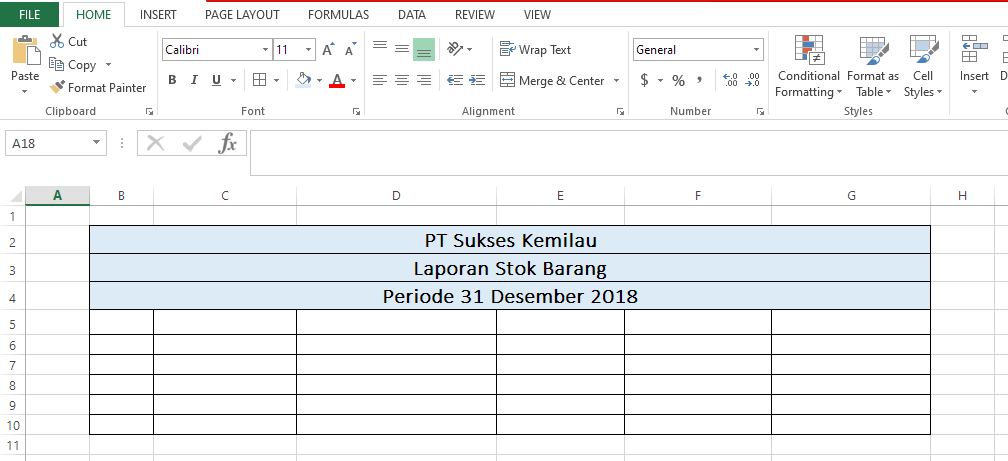
Task: Apply the fill color bucket
Action: pos(303,80)
